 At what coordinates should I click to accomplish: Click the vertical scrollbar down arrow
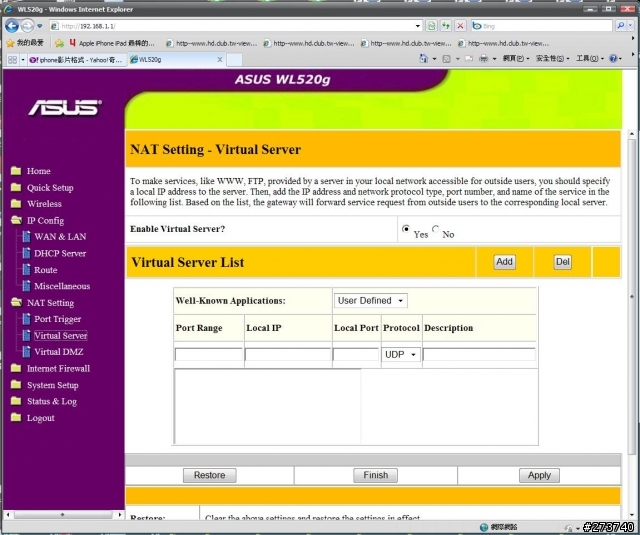click(632, 515)
